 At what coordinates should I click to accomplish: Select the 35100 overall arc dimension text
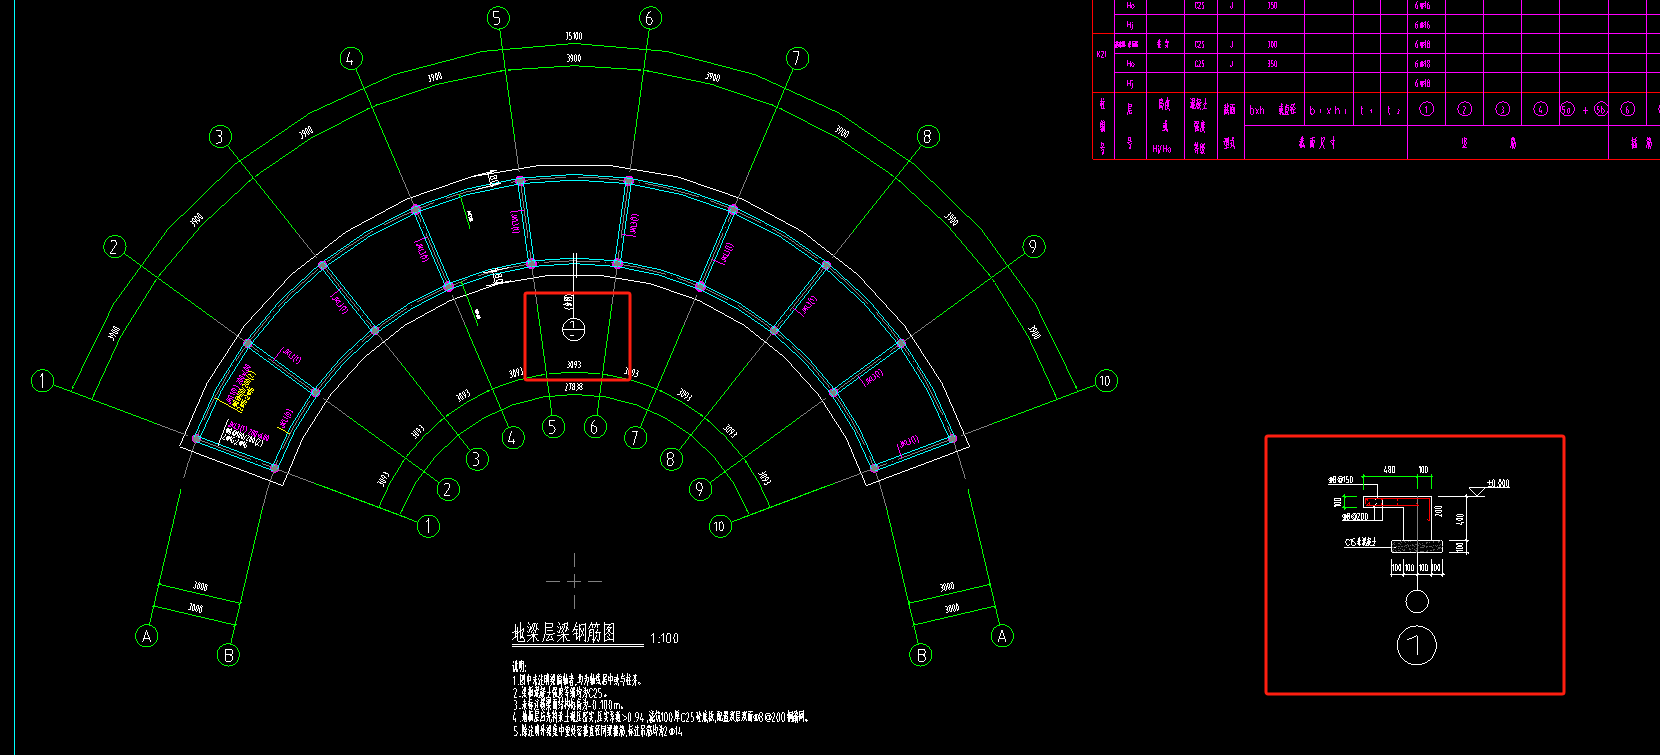(x=573, y=36)
